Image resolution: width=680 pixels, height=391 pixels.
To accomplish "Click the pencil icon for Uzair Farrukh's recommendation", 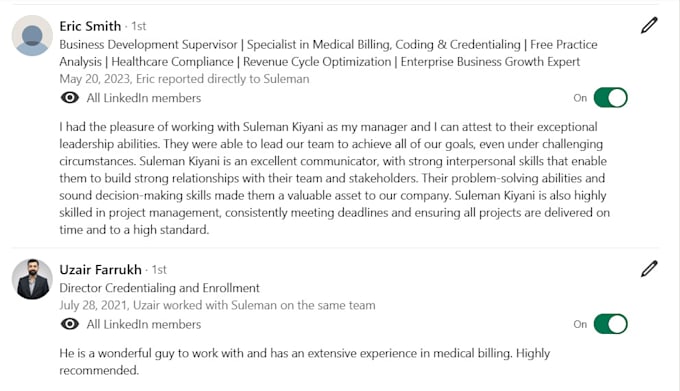I will coord(649,269).
